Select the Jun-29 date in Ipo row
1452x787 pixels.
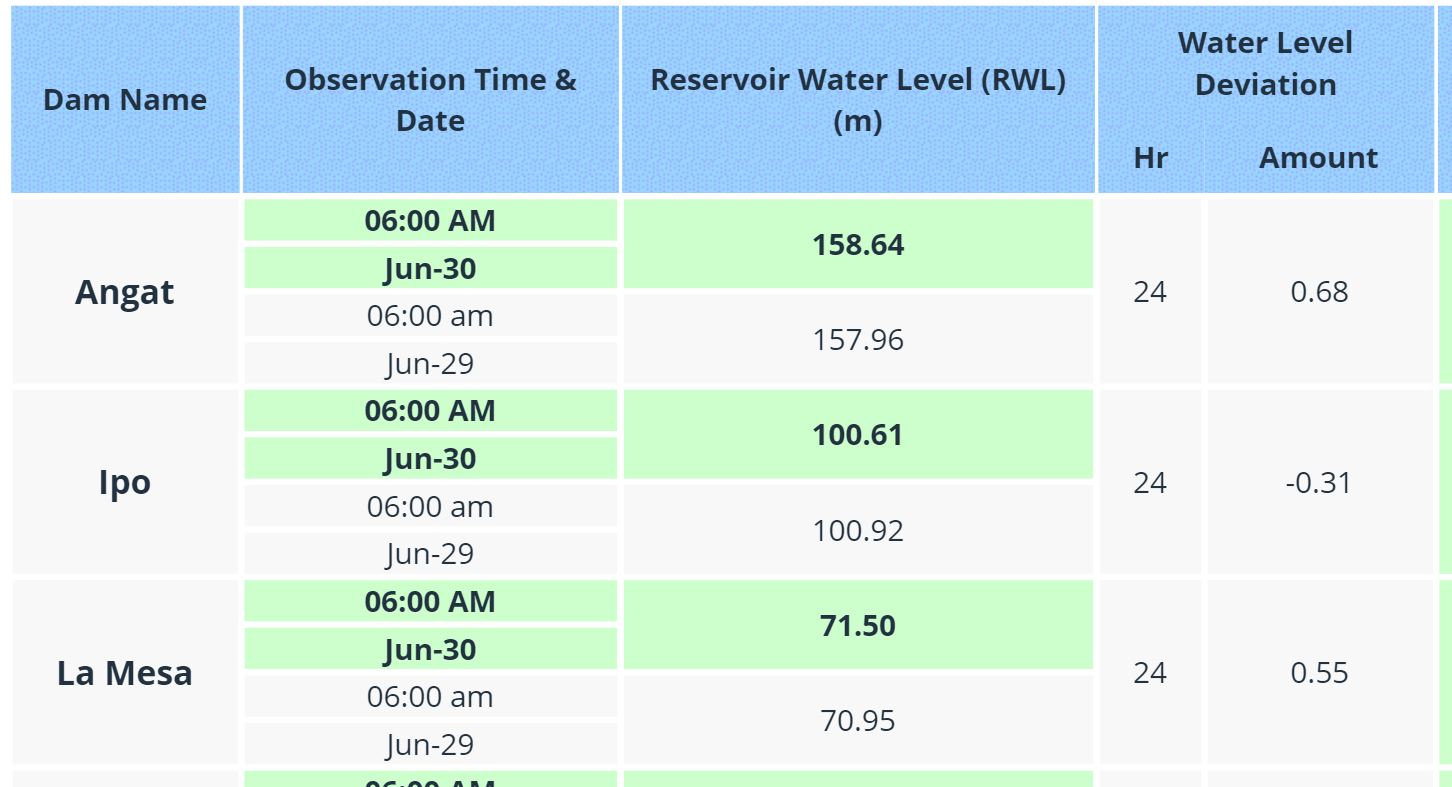click(x=430, y=554)
